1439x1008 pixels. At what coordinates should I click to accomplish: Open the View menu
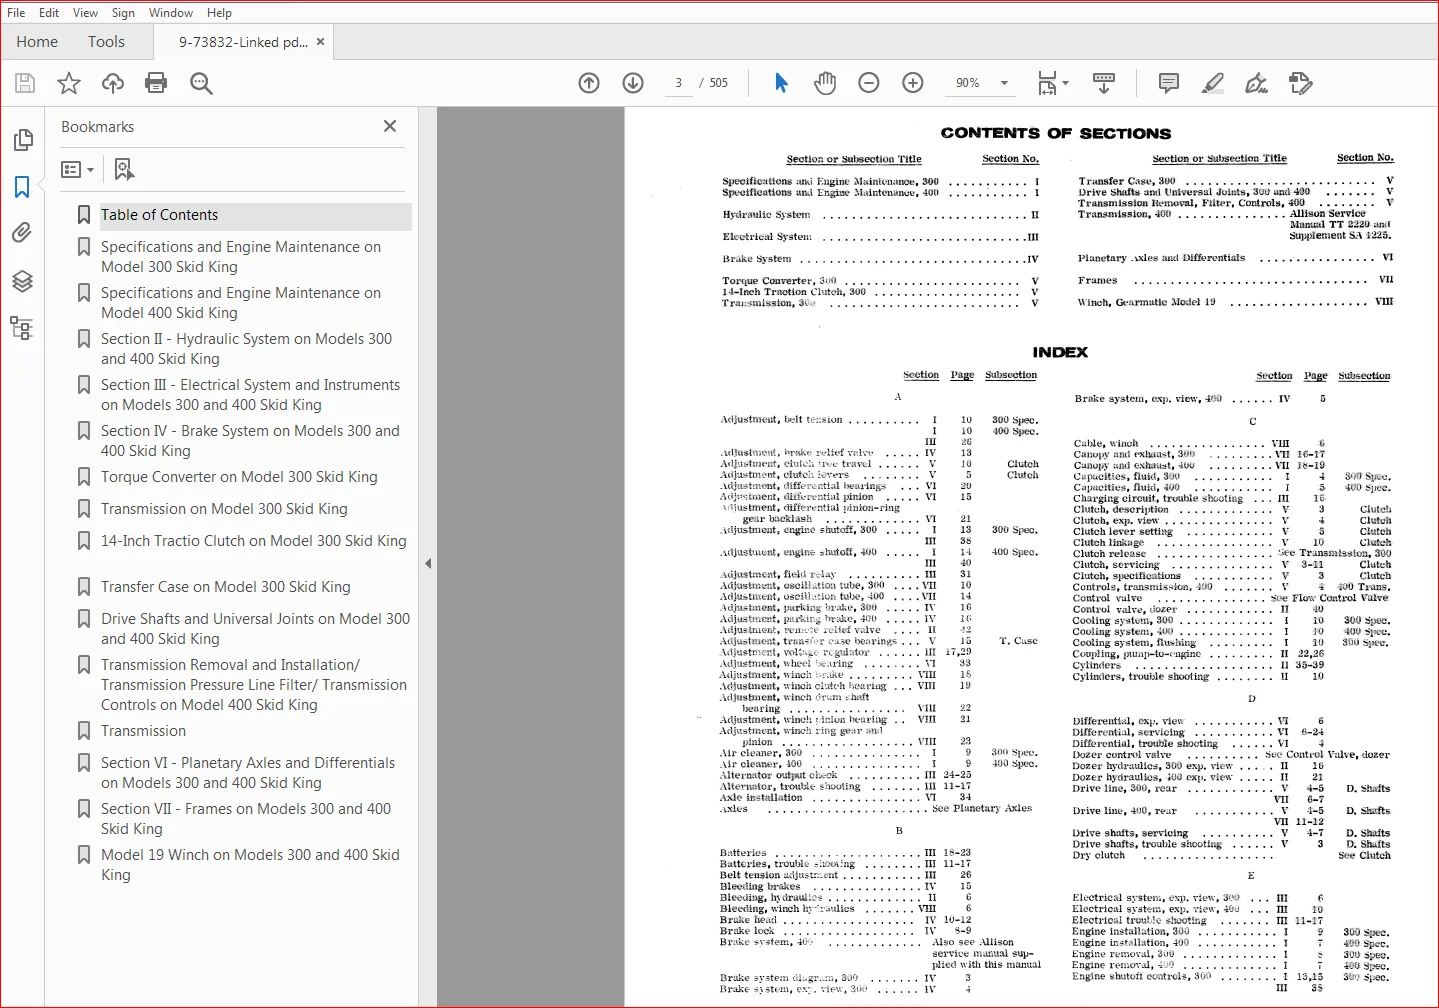point(85,12)
